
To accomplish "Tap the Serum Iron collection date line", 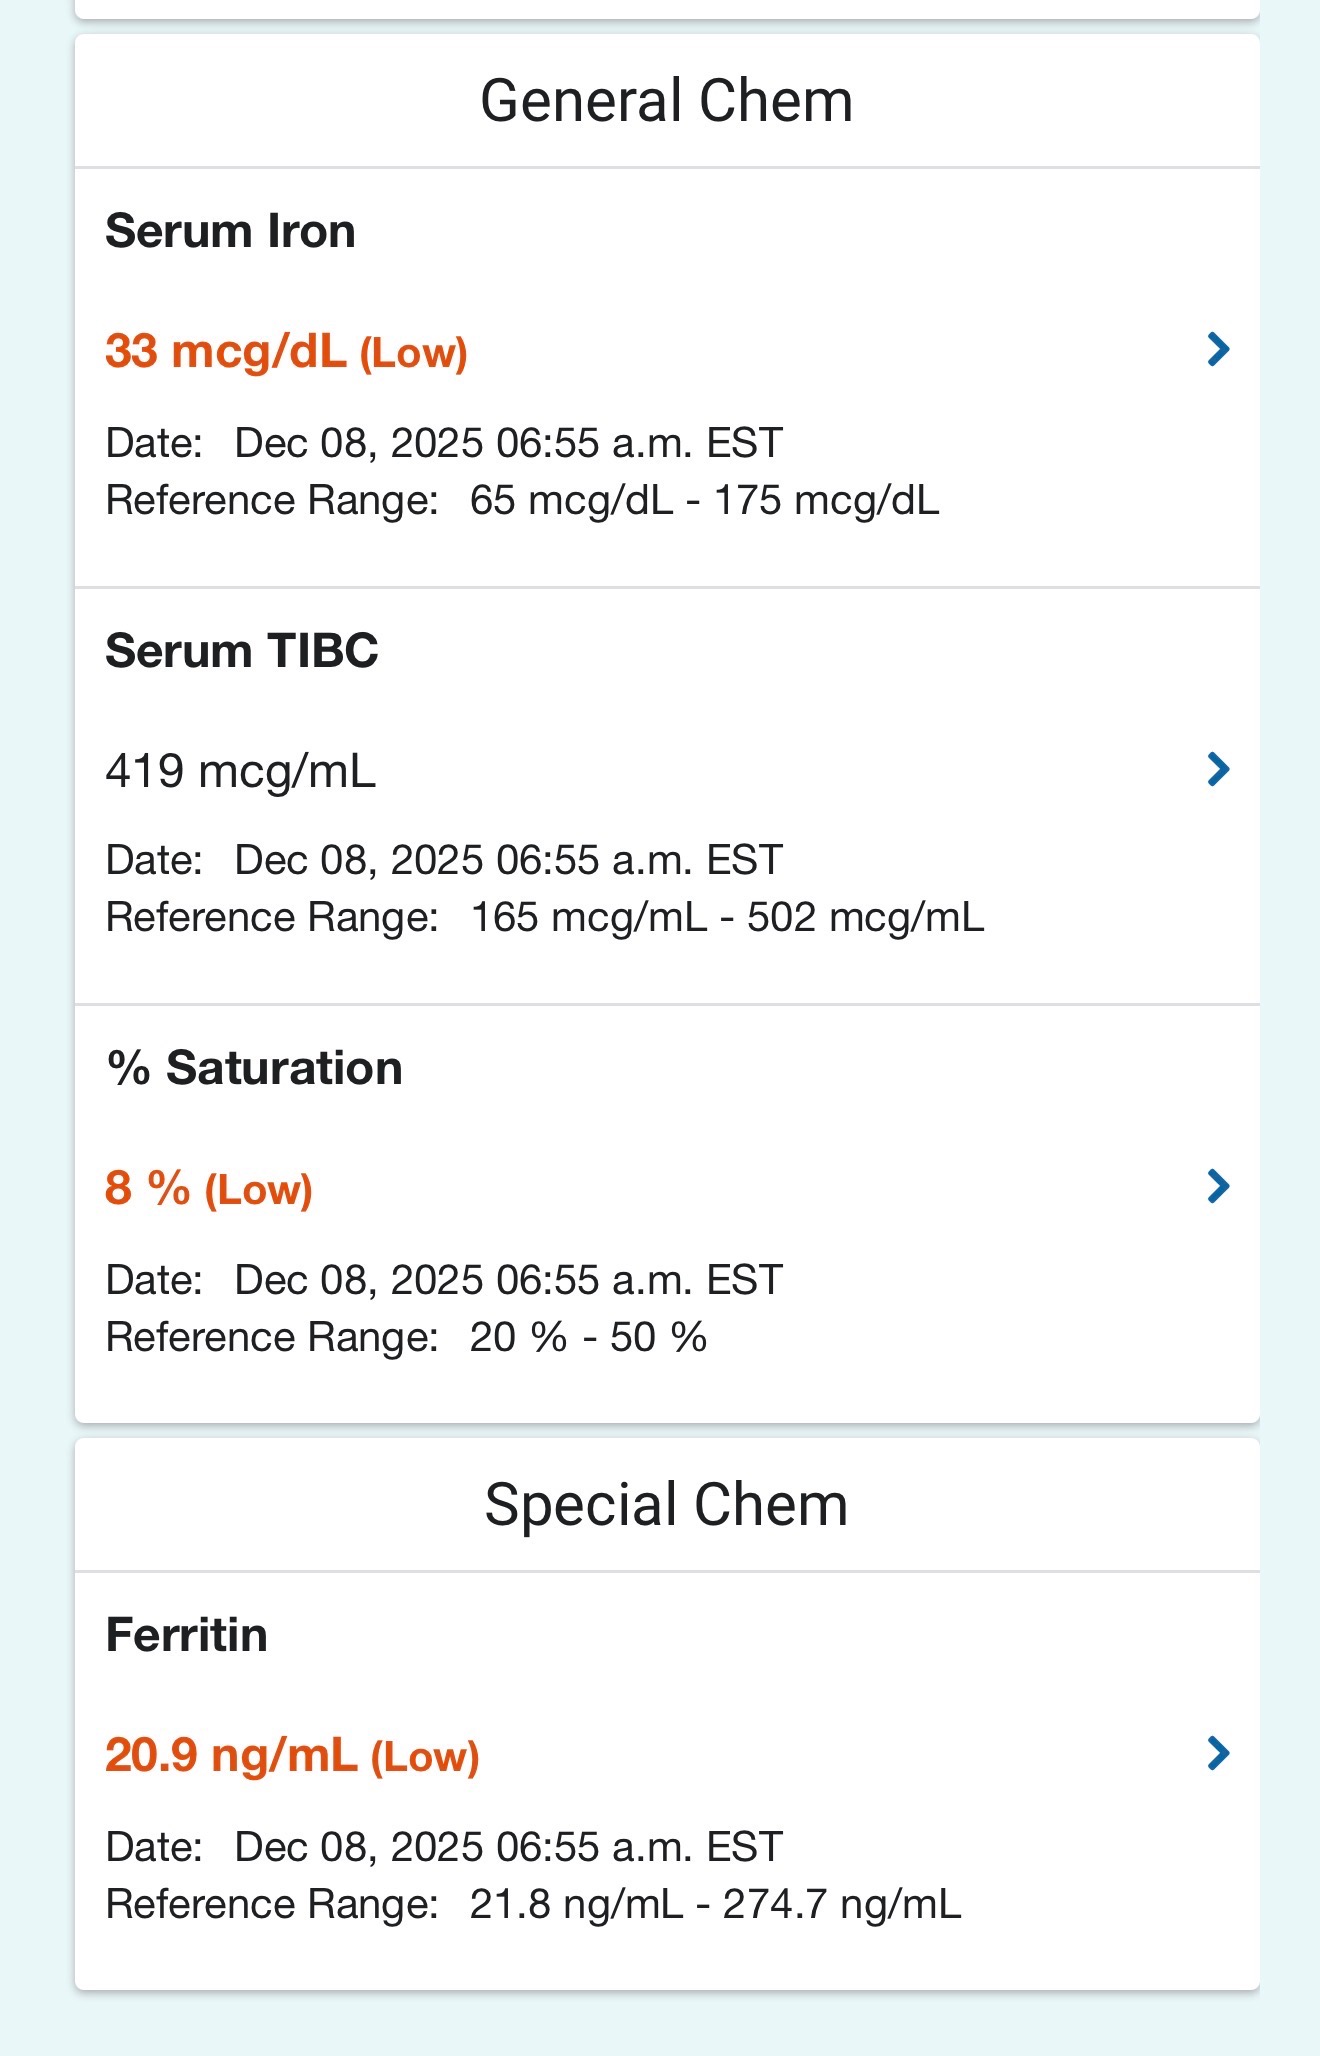I will (444, 442).
